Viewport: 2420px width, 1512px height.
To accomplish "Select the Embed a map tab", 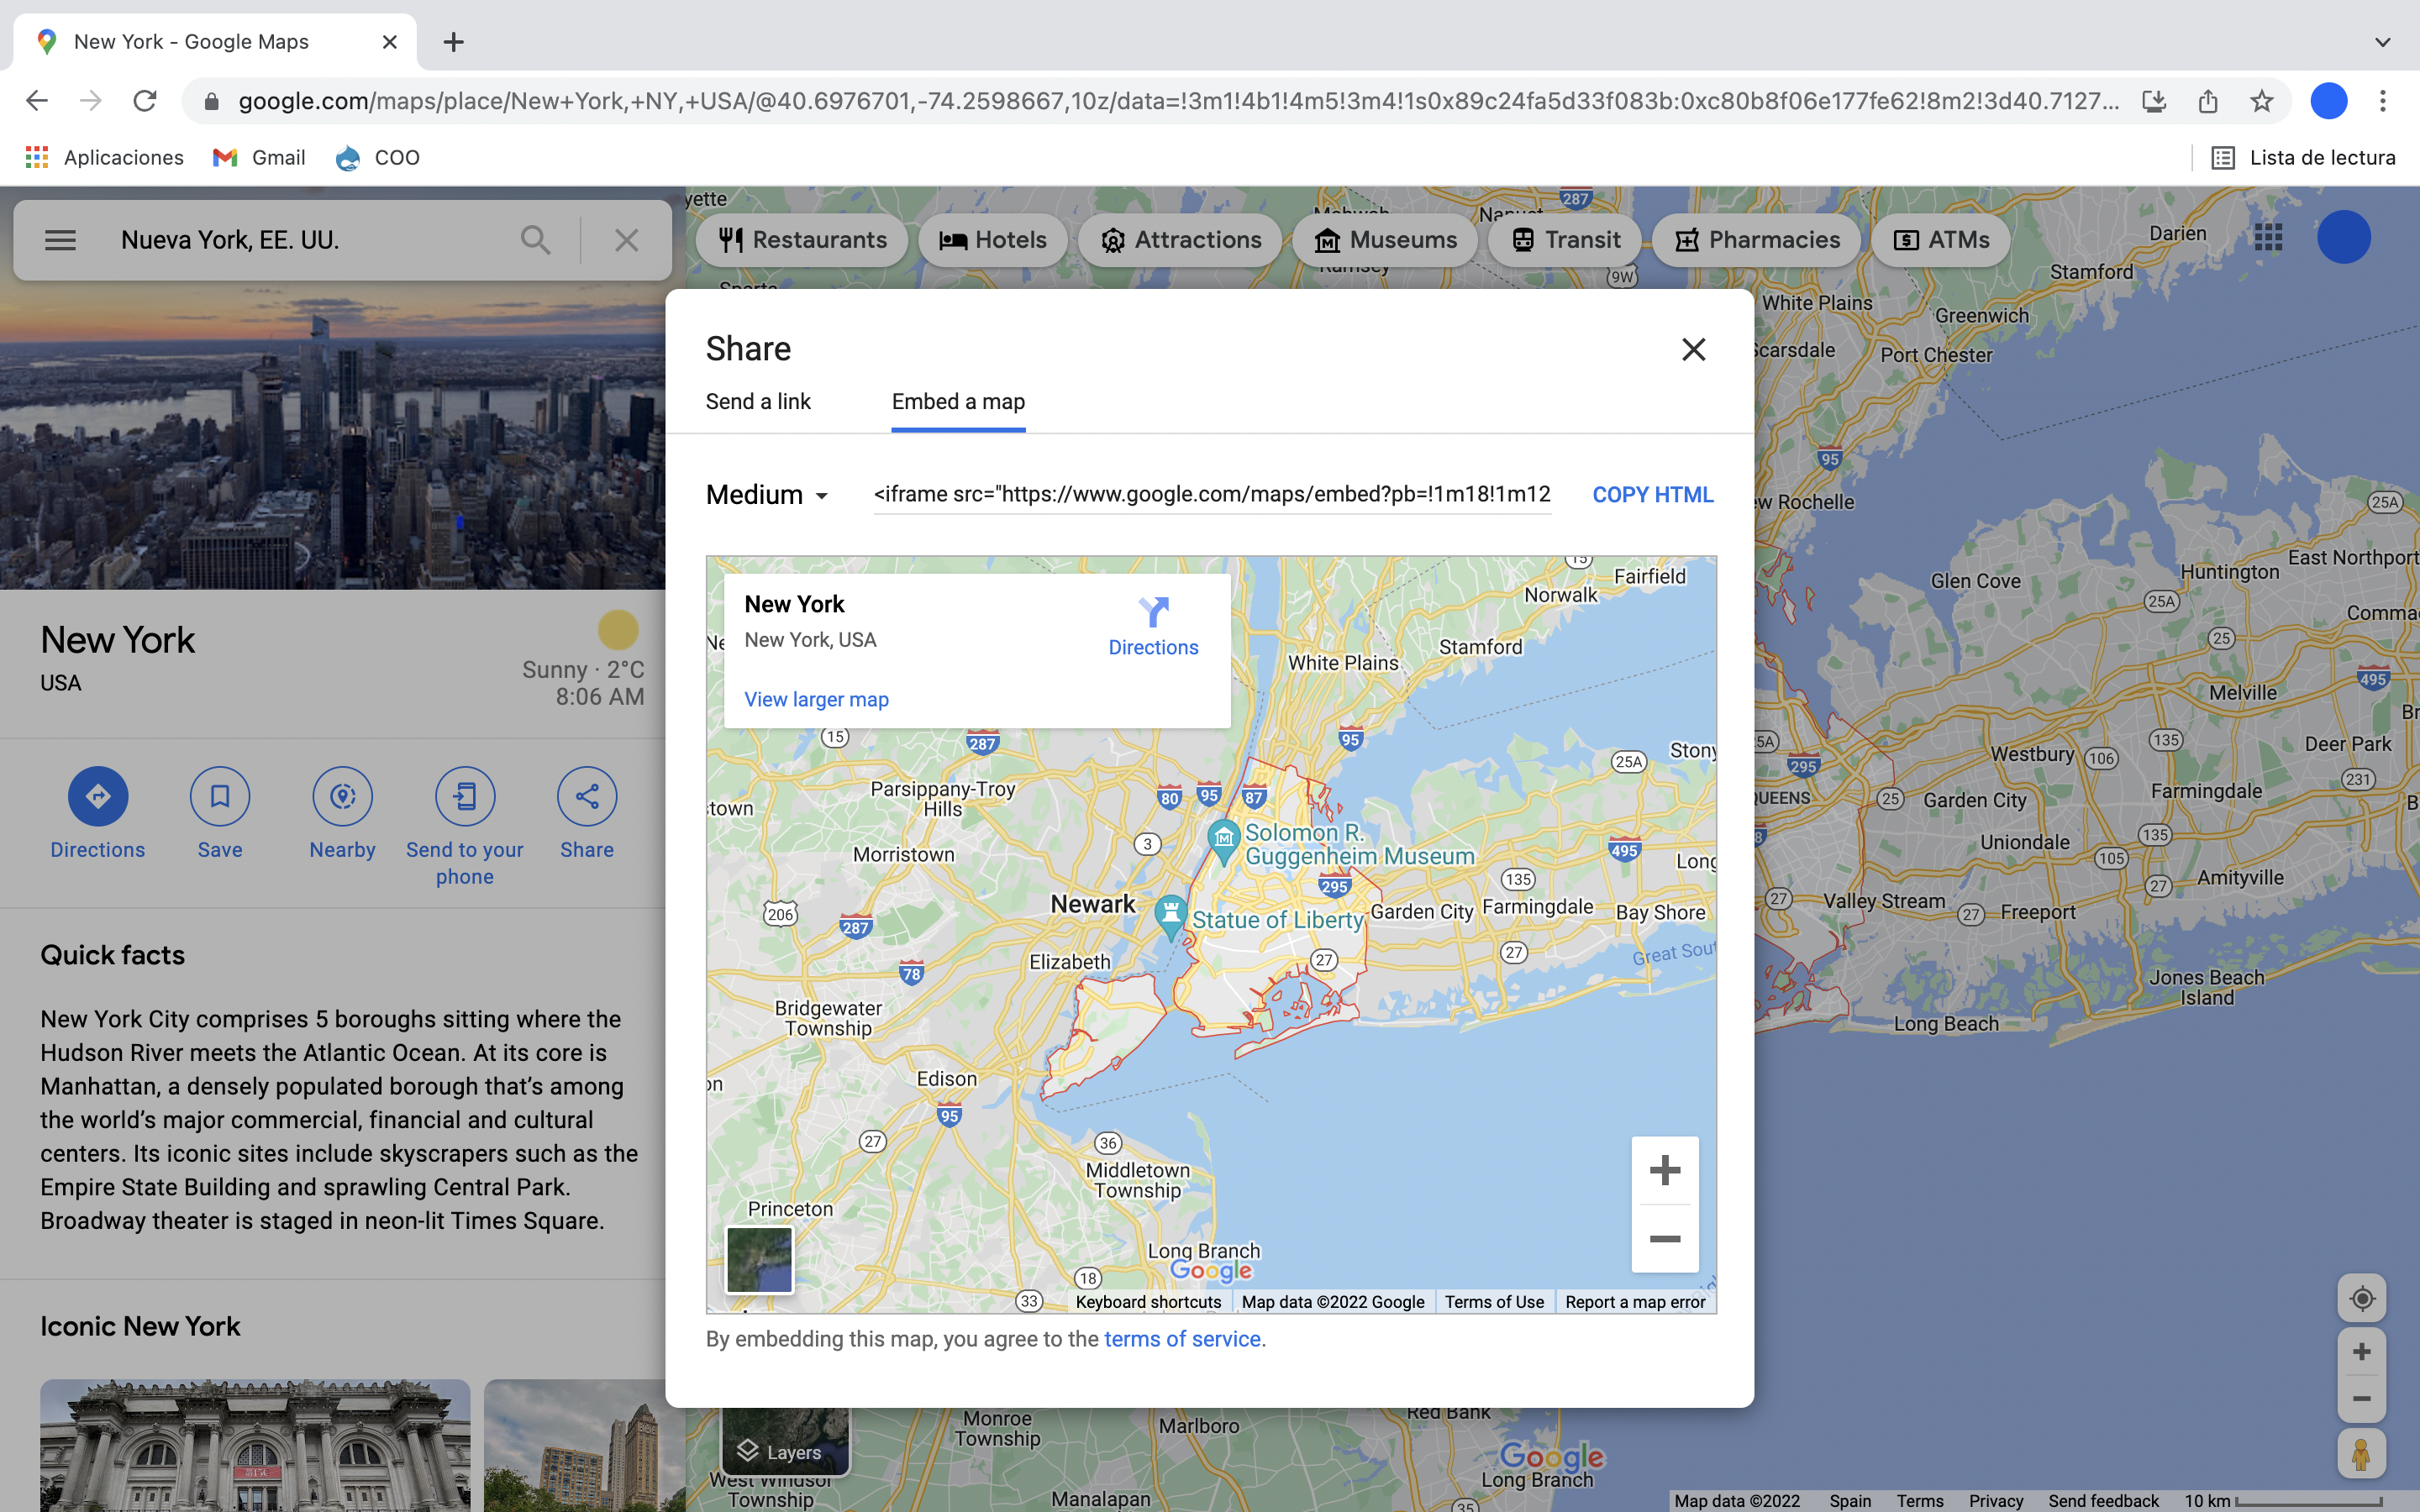I will pos(958,401).
